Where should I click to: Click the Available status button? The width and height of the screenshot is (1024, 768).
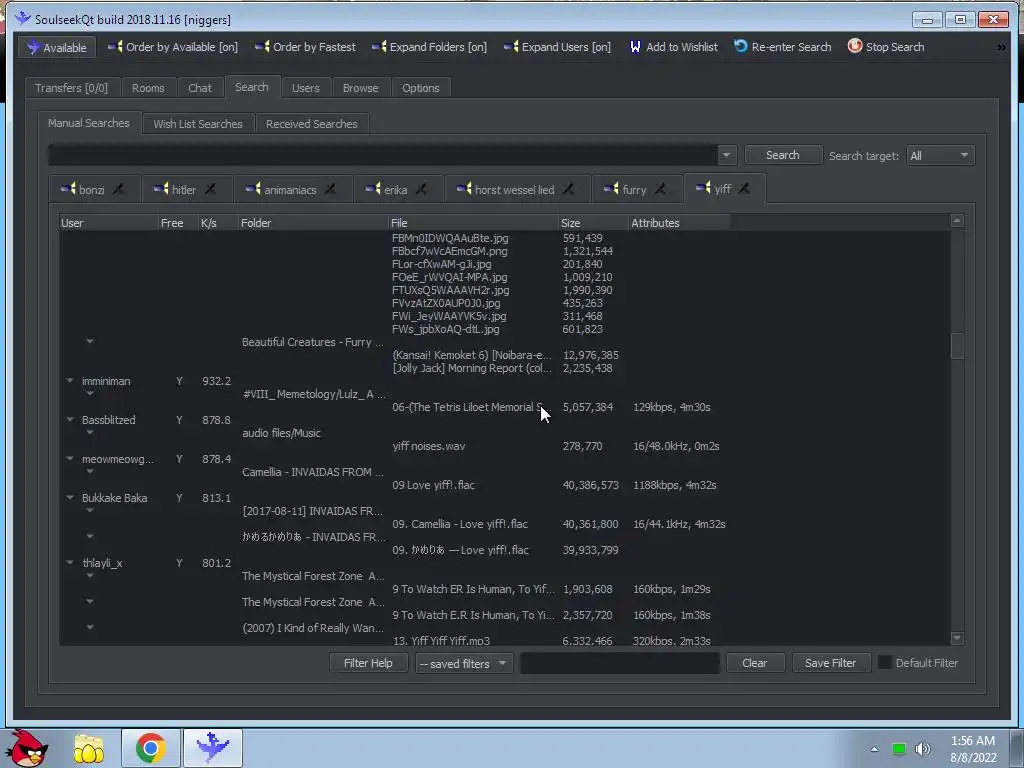tap(57, 47)
